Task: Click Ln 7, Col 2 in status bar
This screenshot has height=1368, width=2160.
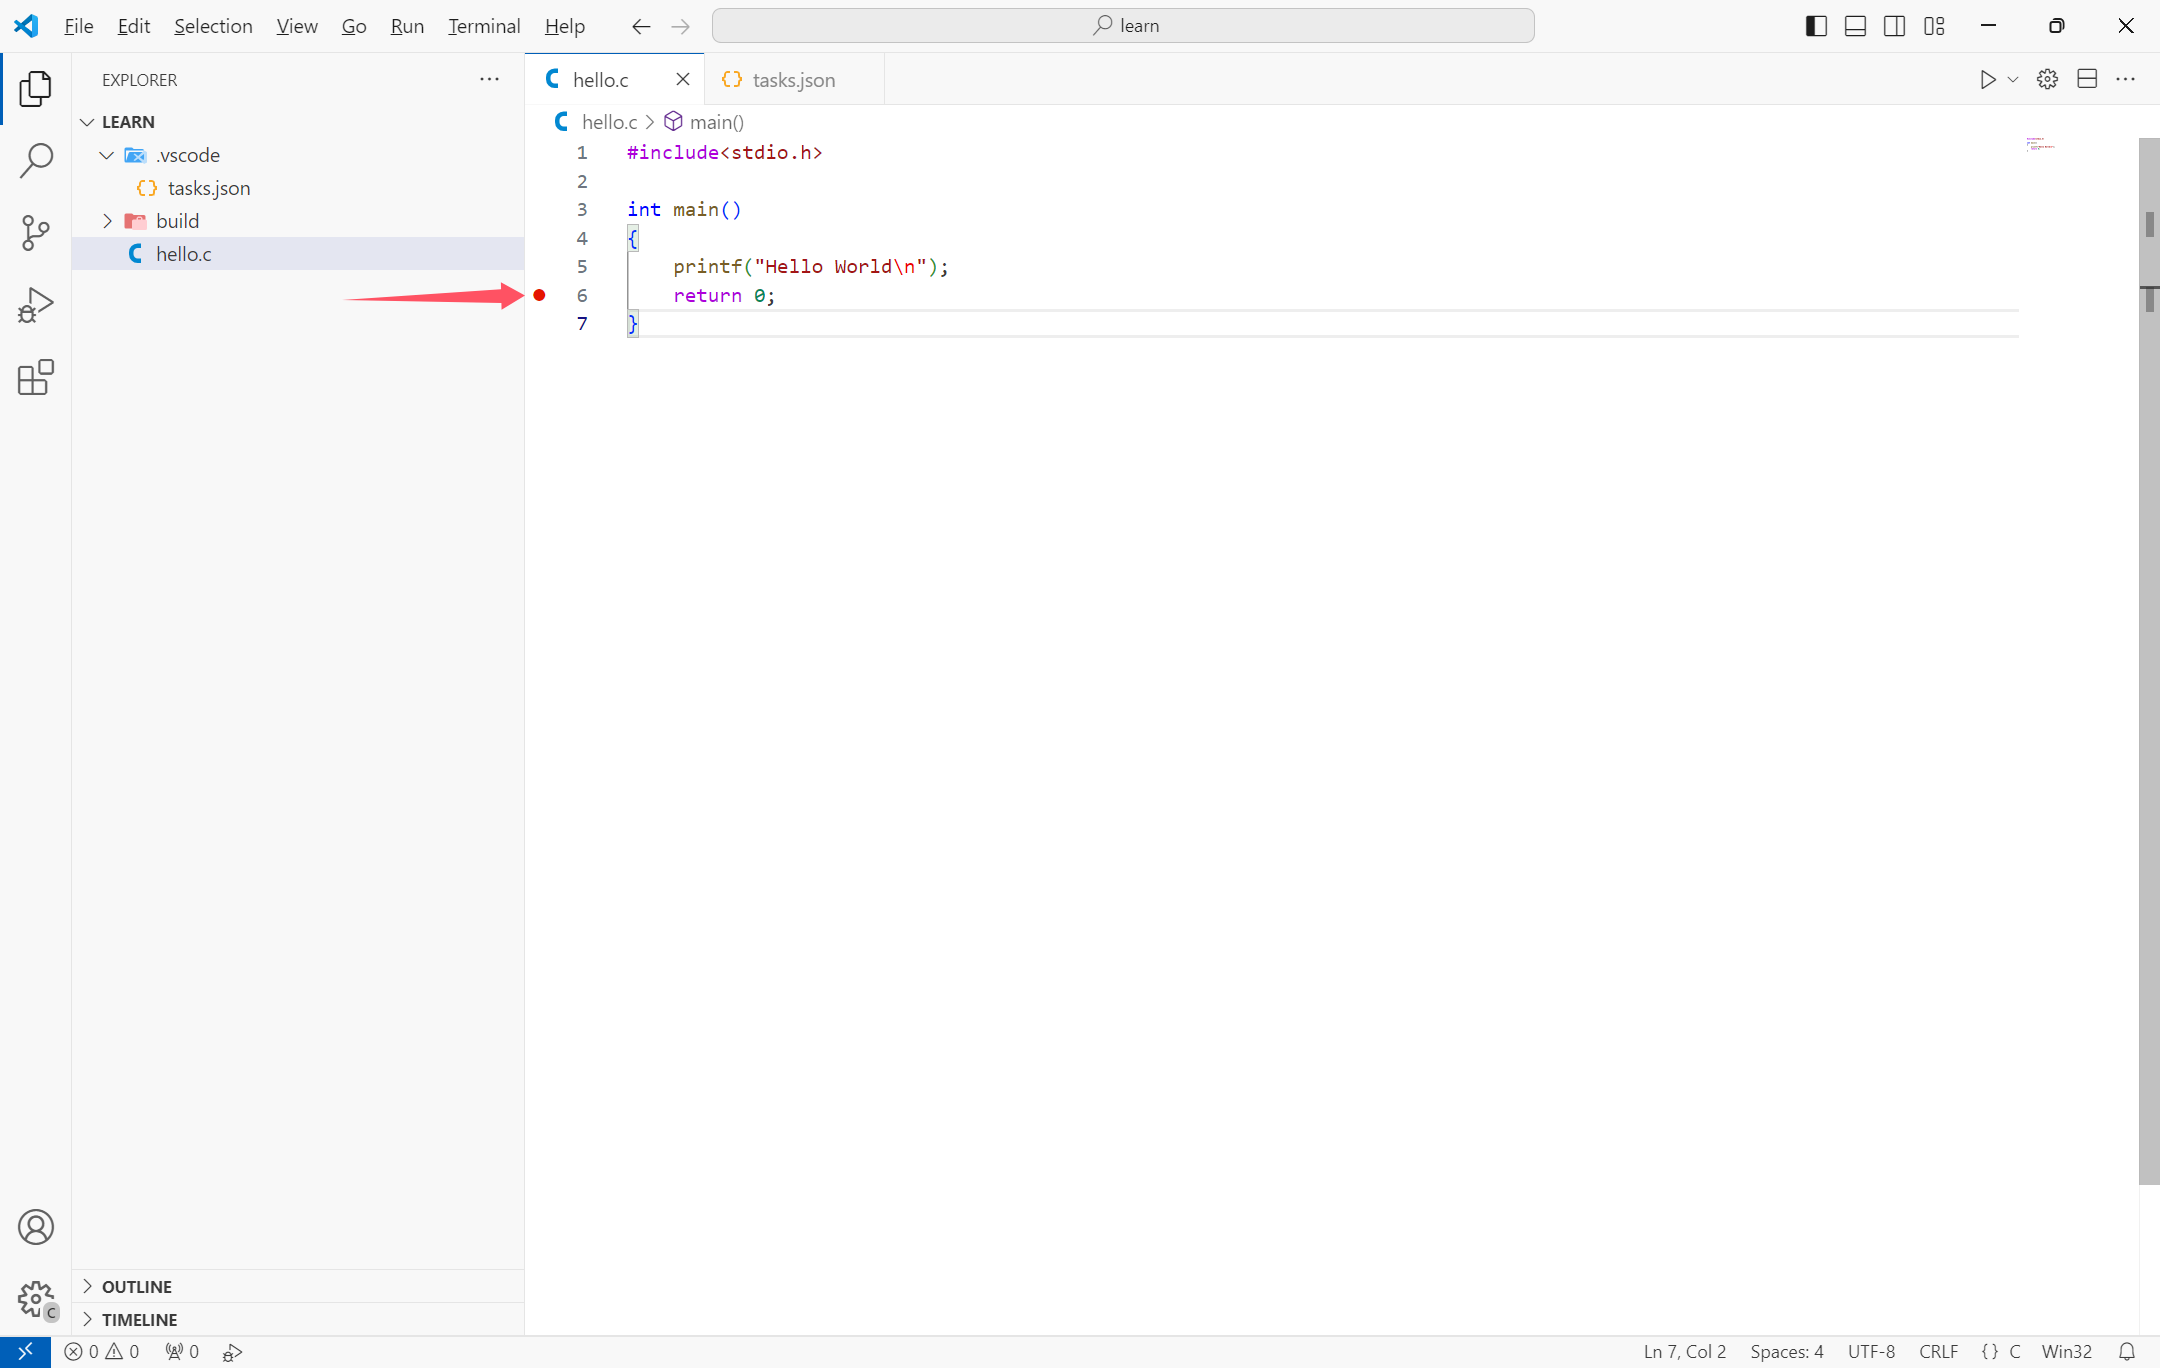Action: pyautogui.click(x=1685, y=1352)
